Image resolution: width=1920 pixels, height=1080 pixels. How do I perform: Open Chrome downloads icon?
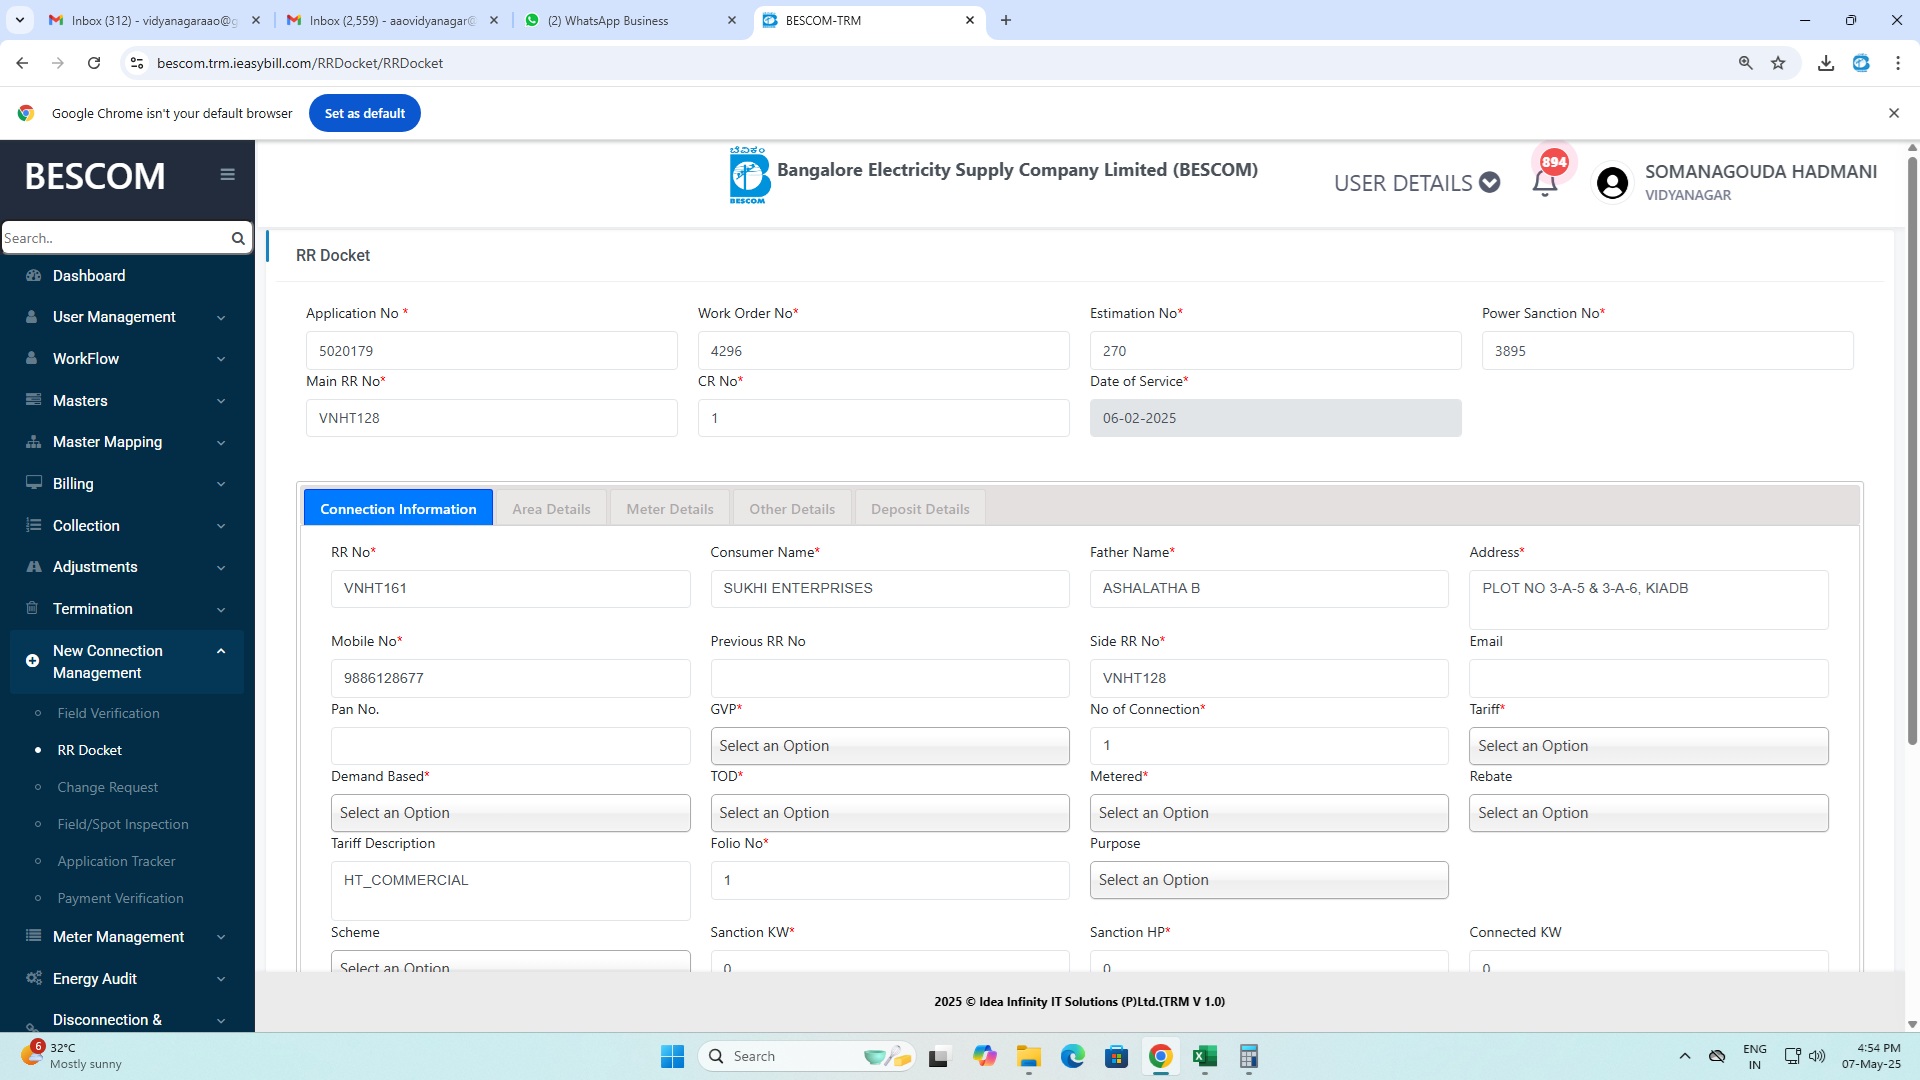(x=1826, y=63)
